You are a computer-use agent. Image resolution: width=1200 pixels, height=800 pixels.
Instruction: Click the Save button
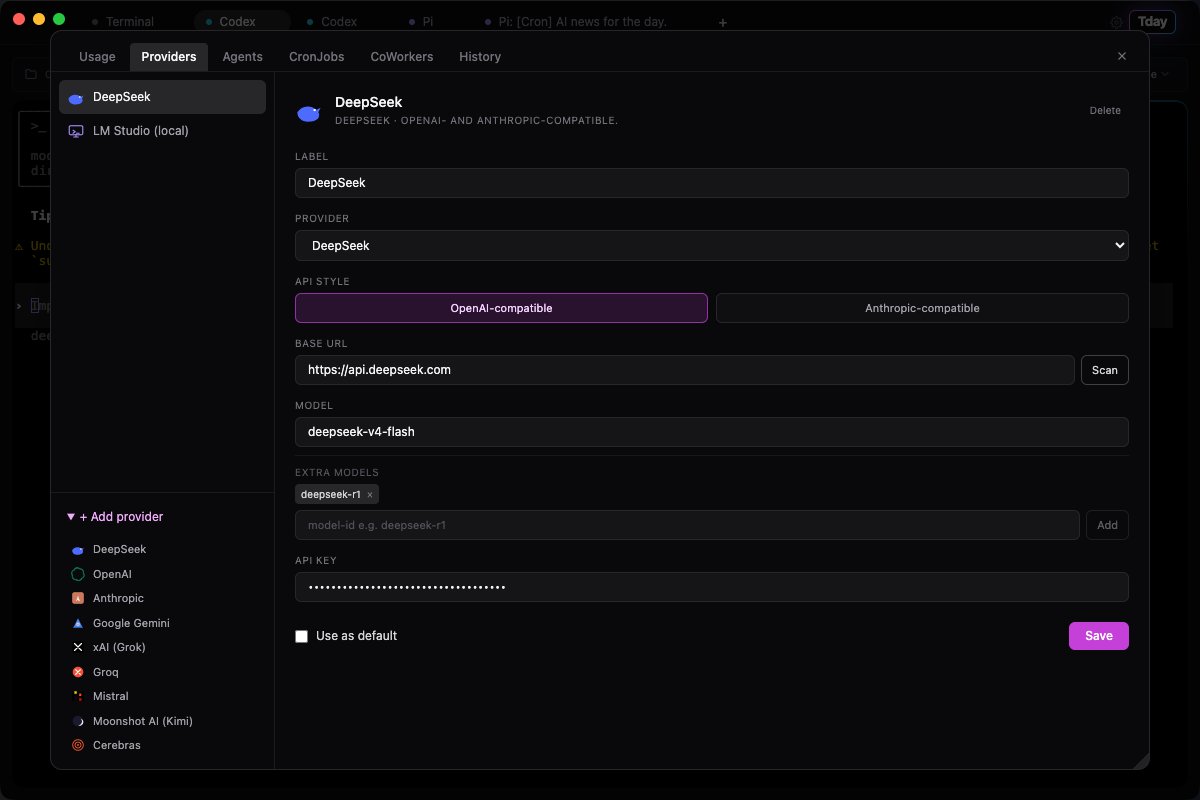point(1099,636)
